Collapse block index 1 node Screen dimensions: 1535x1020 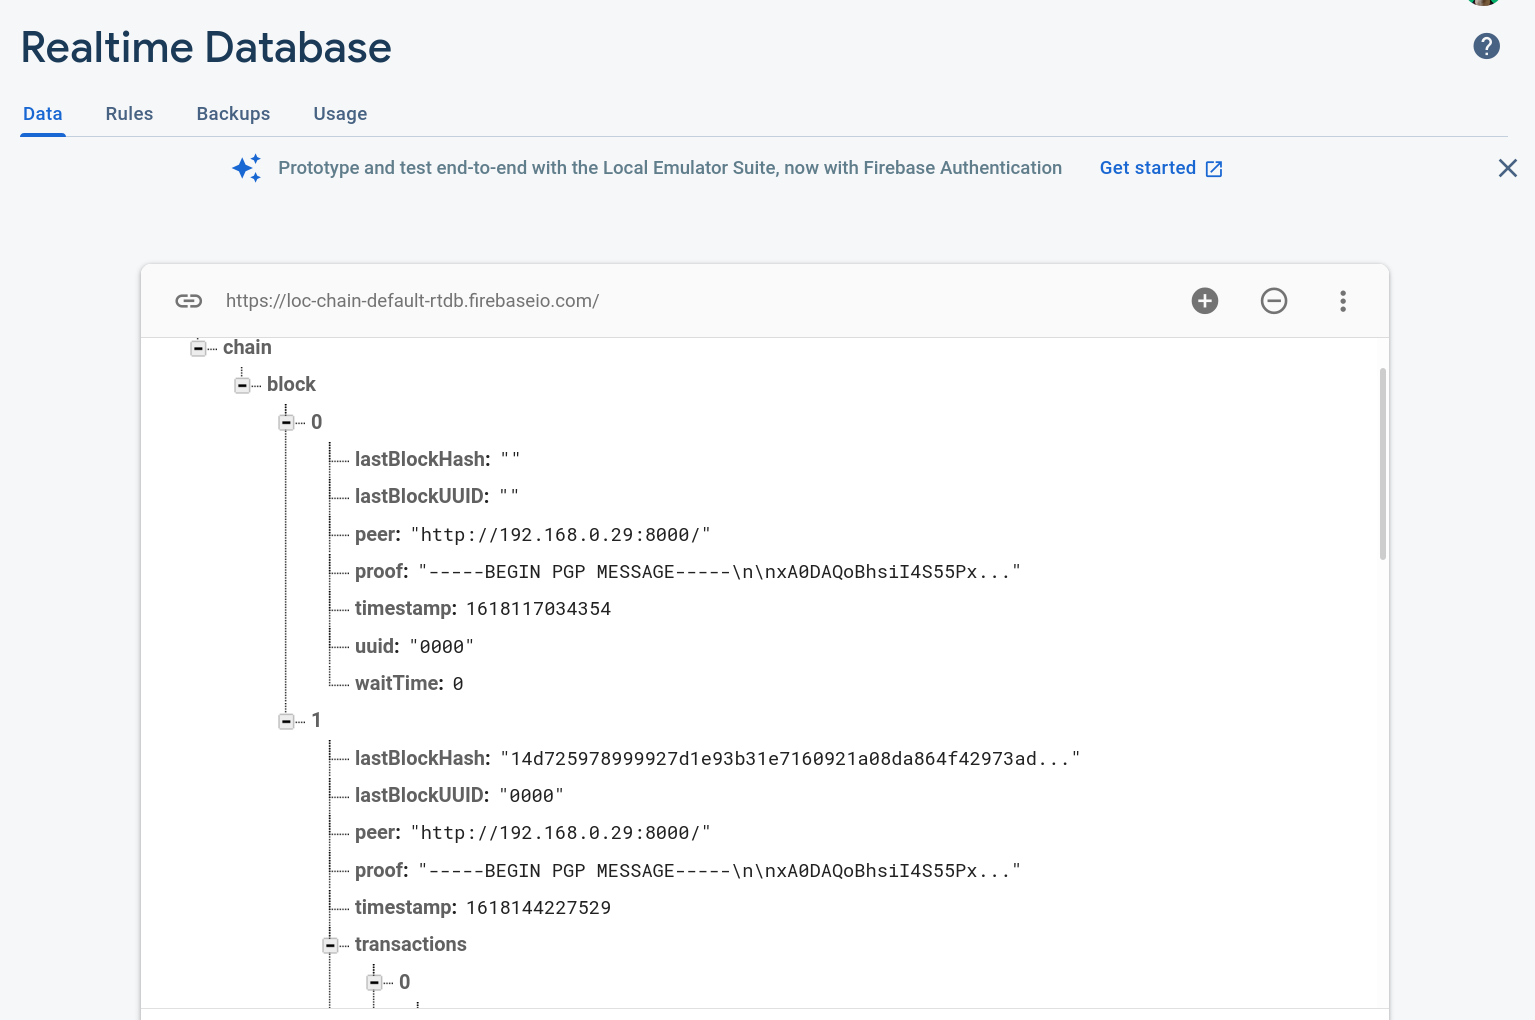pyautogui.click(x=286, y=721)
